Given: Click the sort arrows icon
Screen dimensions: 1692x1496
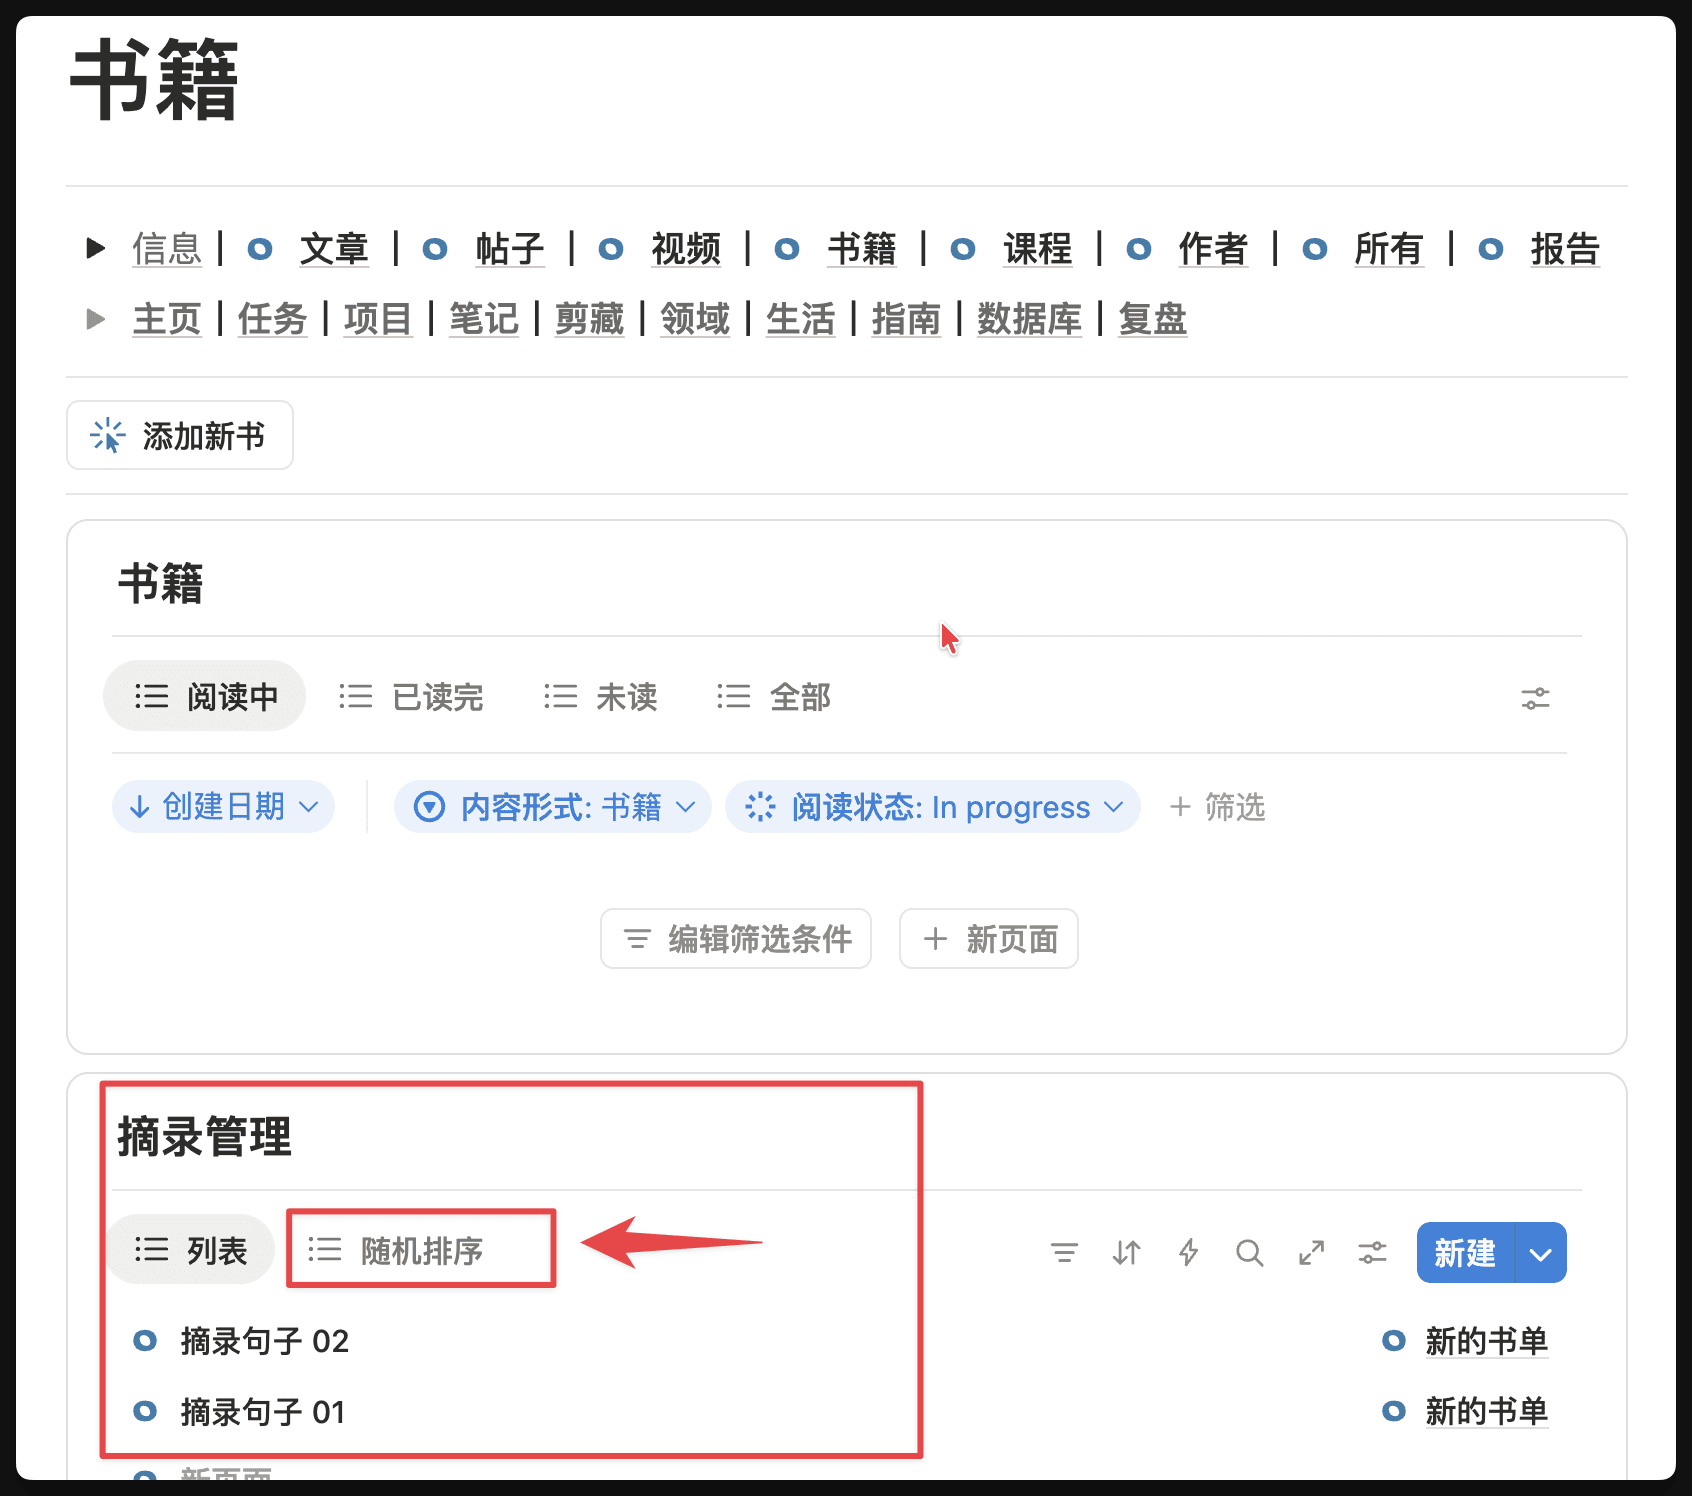Looking at the screenshot, I should point(1126,1252).
